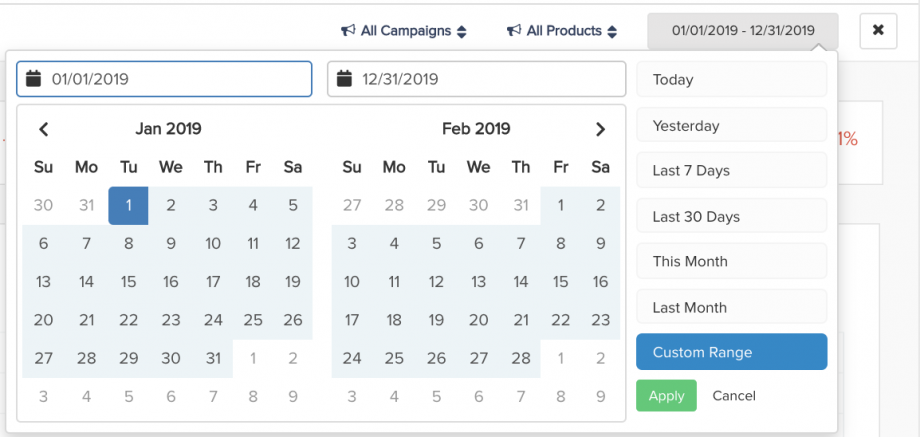Toggle the 01/01/2019 - 12/31/2019 date range picker
920x437 pixels.
coord(742,31)
